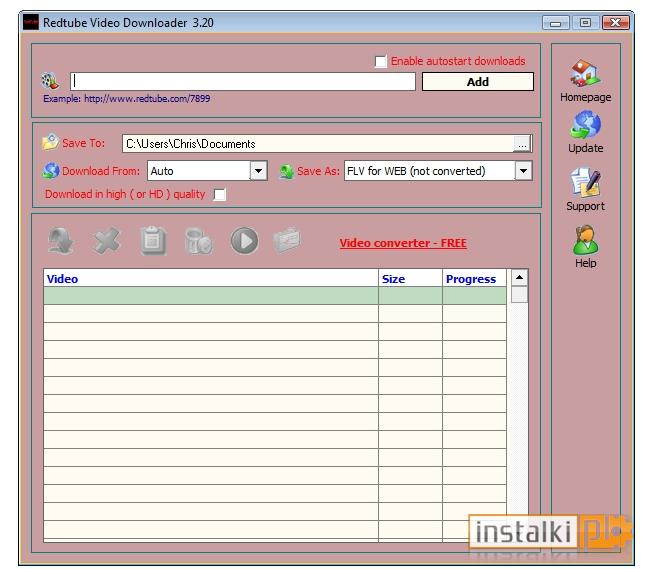Open the Homepage icon in sidebar
This screenshot has height=569, width=646.
coord(585,73)
